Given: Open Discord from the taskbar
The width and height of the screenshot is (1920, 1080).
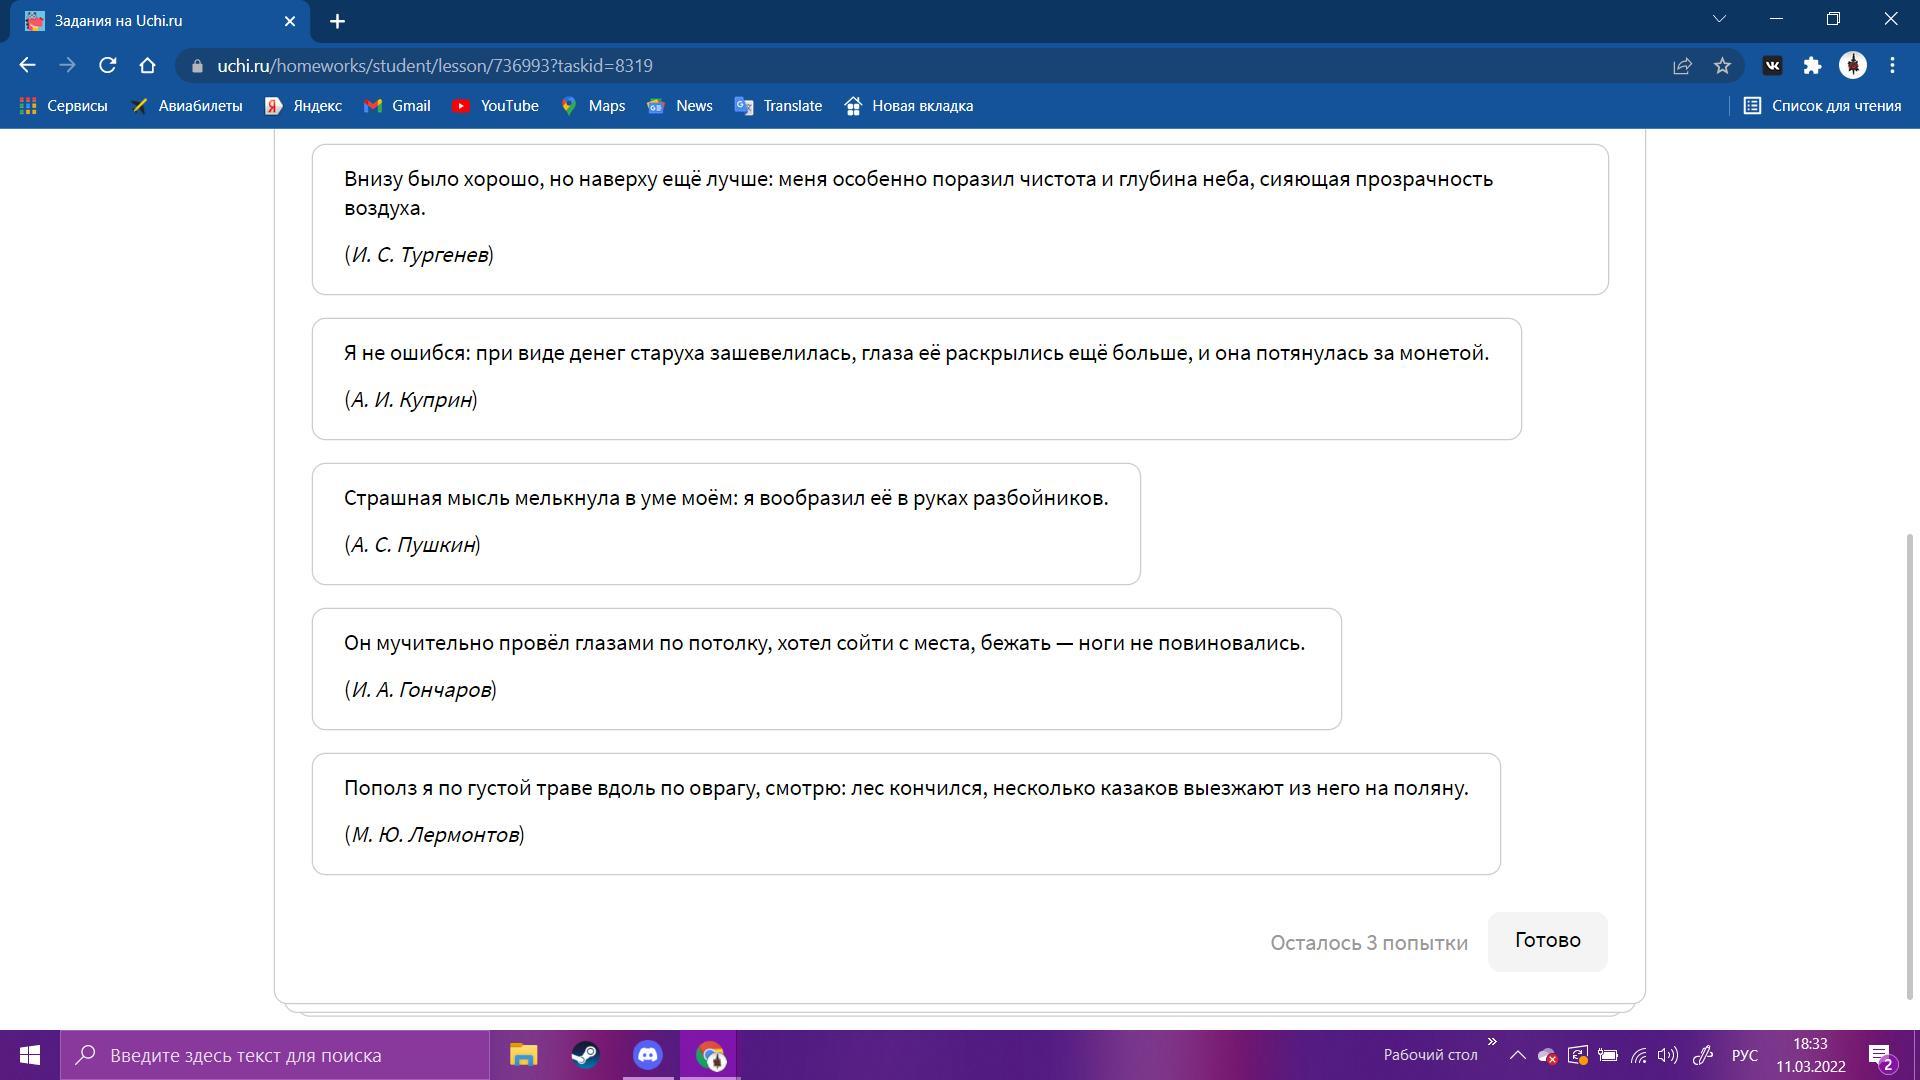Looking at the screenshot, I should (x=648, y=1055).
